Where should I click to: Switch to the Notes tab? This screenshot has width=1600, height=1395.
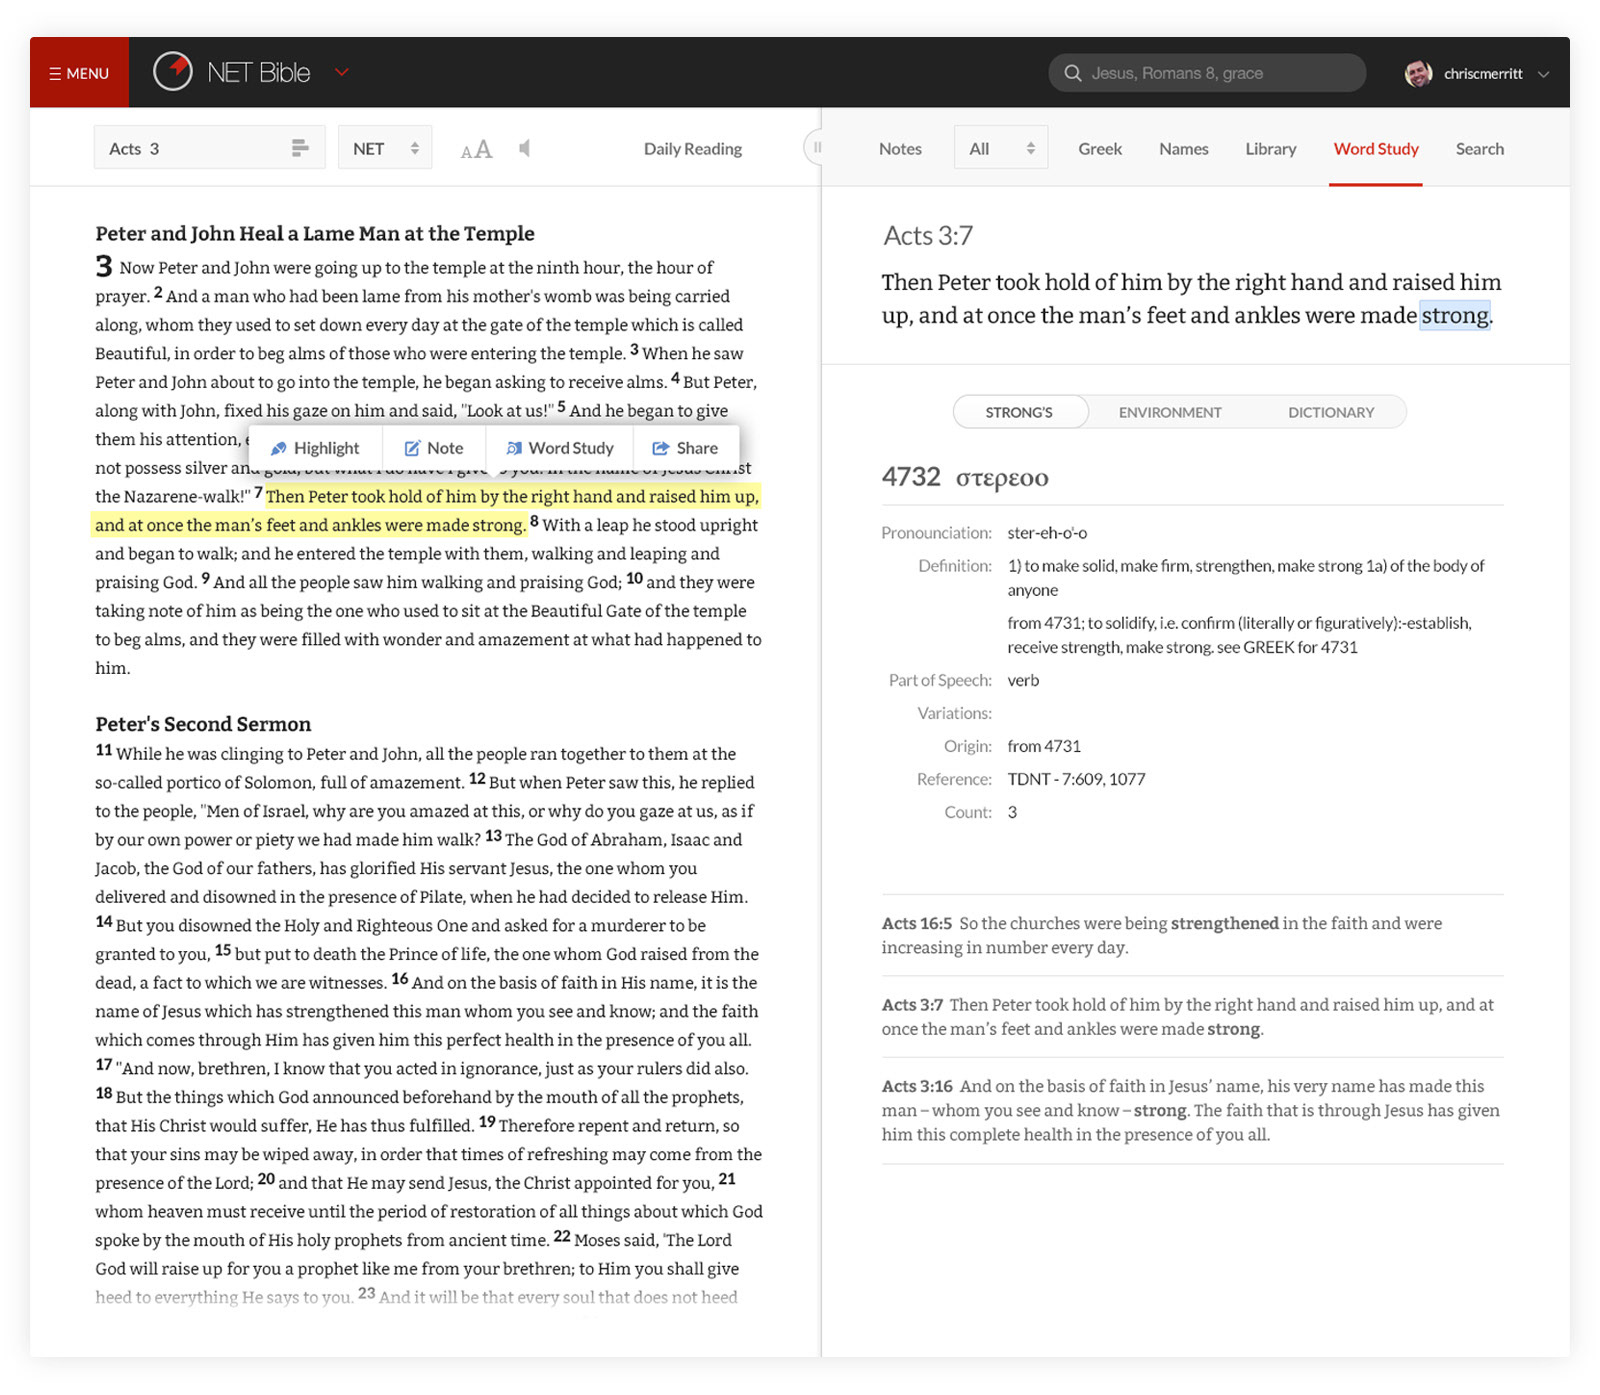(x=900, y=149)
